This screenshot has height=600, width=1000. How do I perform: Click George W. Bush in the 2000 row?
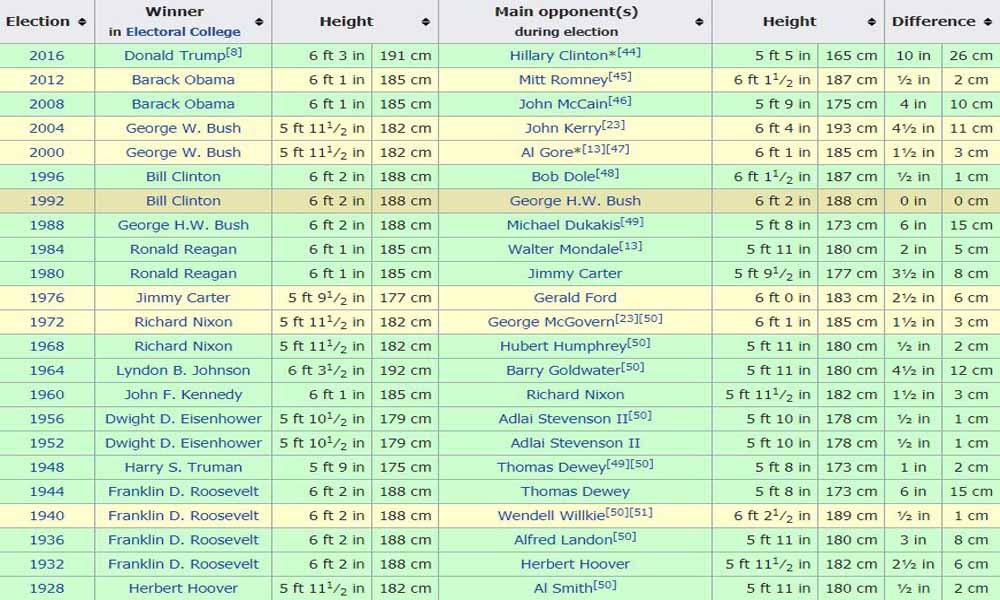click(x=183, y=152)
